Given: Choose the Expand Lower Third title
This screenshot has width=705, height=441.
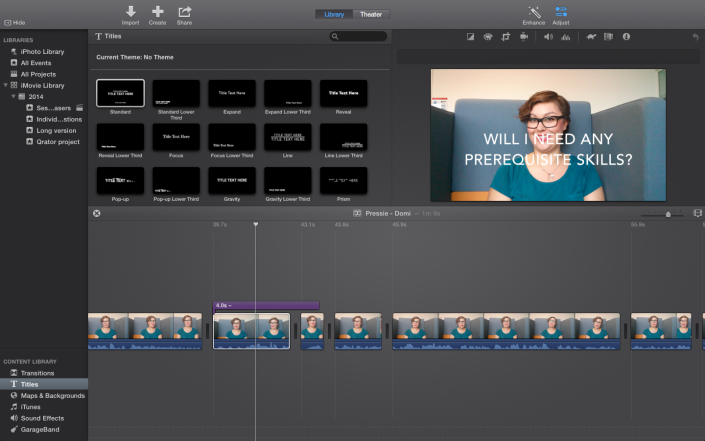Looking at the screenshot, I should click(287, 93).
